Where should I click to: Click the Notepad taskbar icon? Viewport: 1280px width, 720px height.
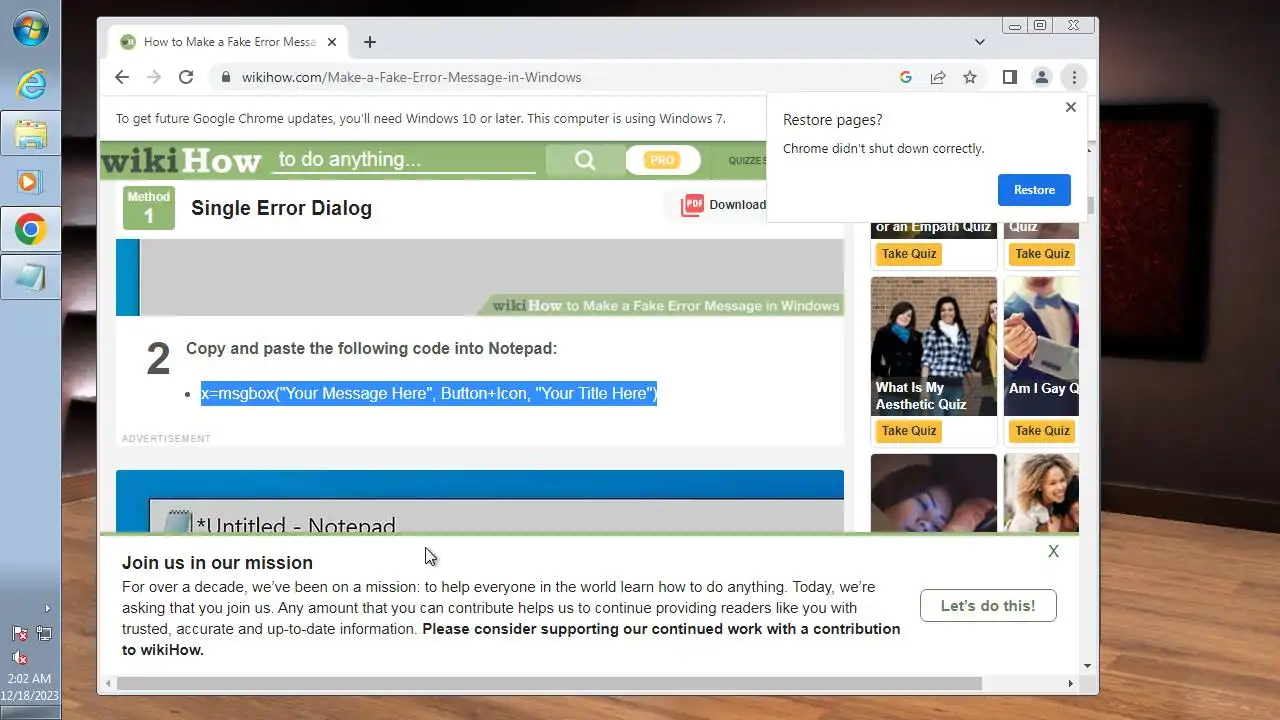[31, 278]
